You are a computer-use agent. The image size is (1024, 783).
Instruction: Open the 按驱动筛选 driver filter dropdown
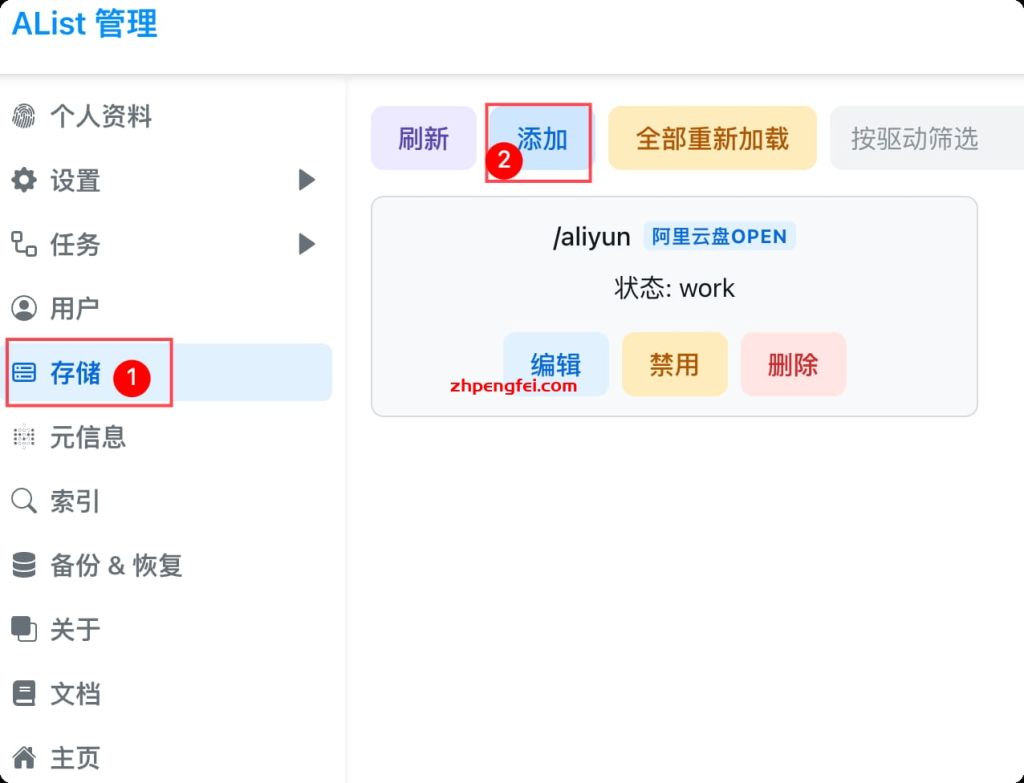(x=925, y=138)
